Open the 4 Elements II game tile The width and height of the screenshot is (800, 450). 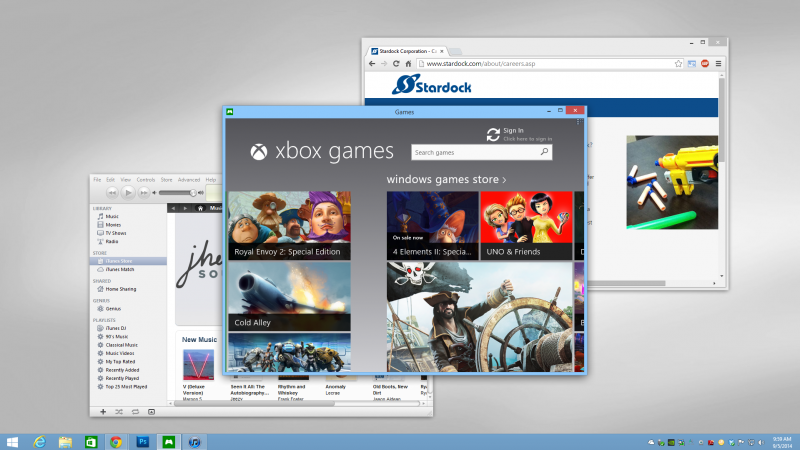[x=433, y=226]
